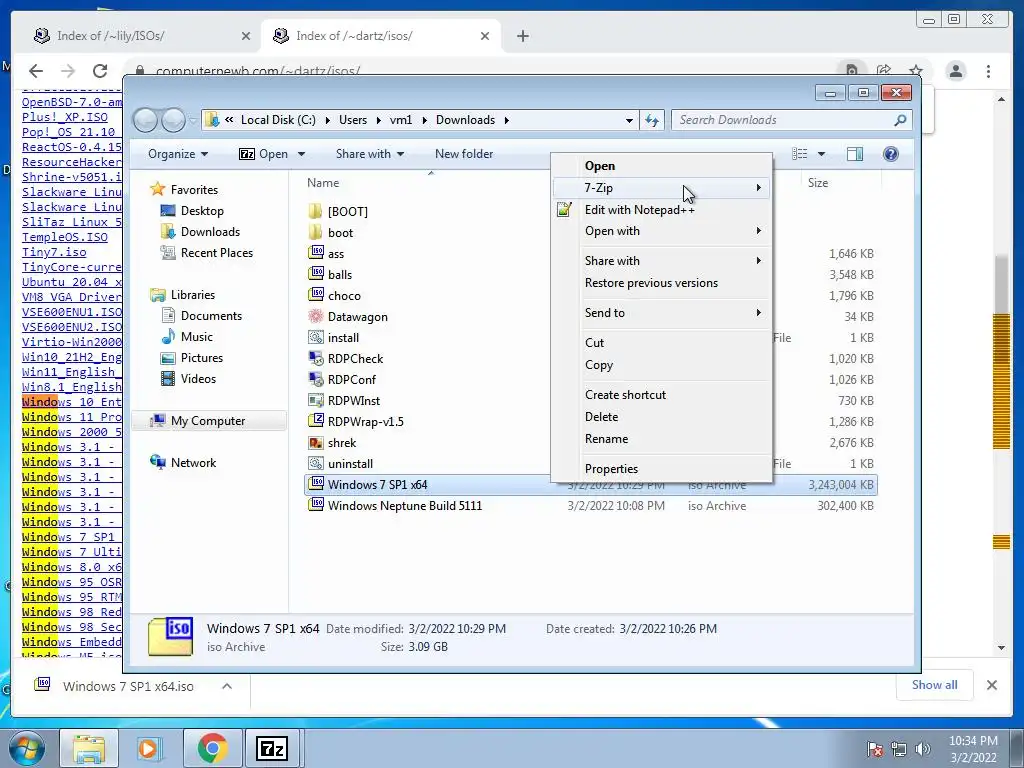Screen dimensions: 1024x768
Task: Click Local Disk (C:) breadcrumb
Action: click(x=278, y=120)
